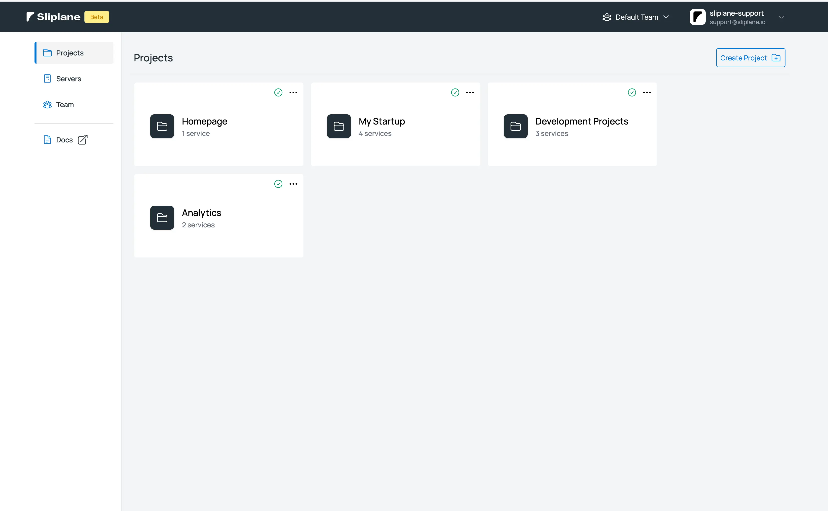The width and height of the screenshot is (828, 511).
Task: Expand the Default Team selector
Action: (x=636, y=17)
